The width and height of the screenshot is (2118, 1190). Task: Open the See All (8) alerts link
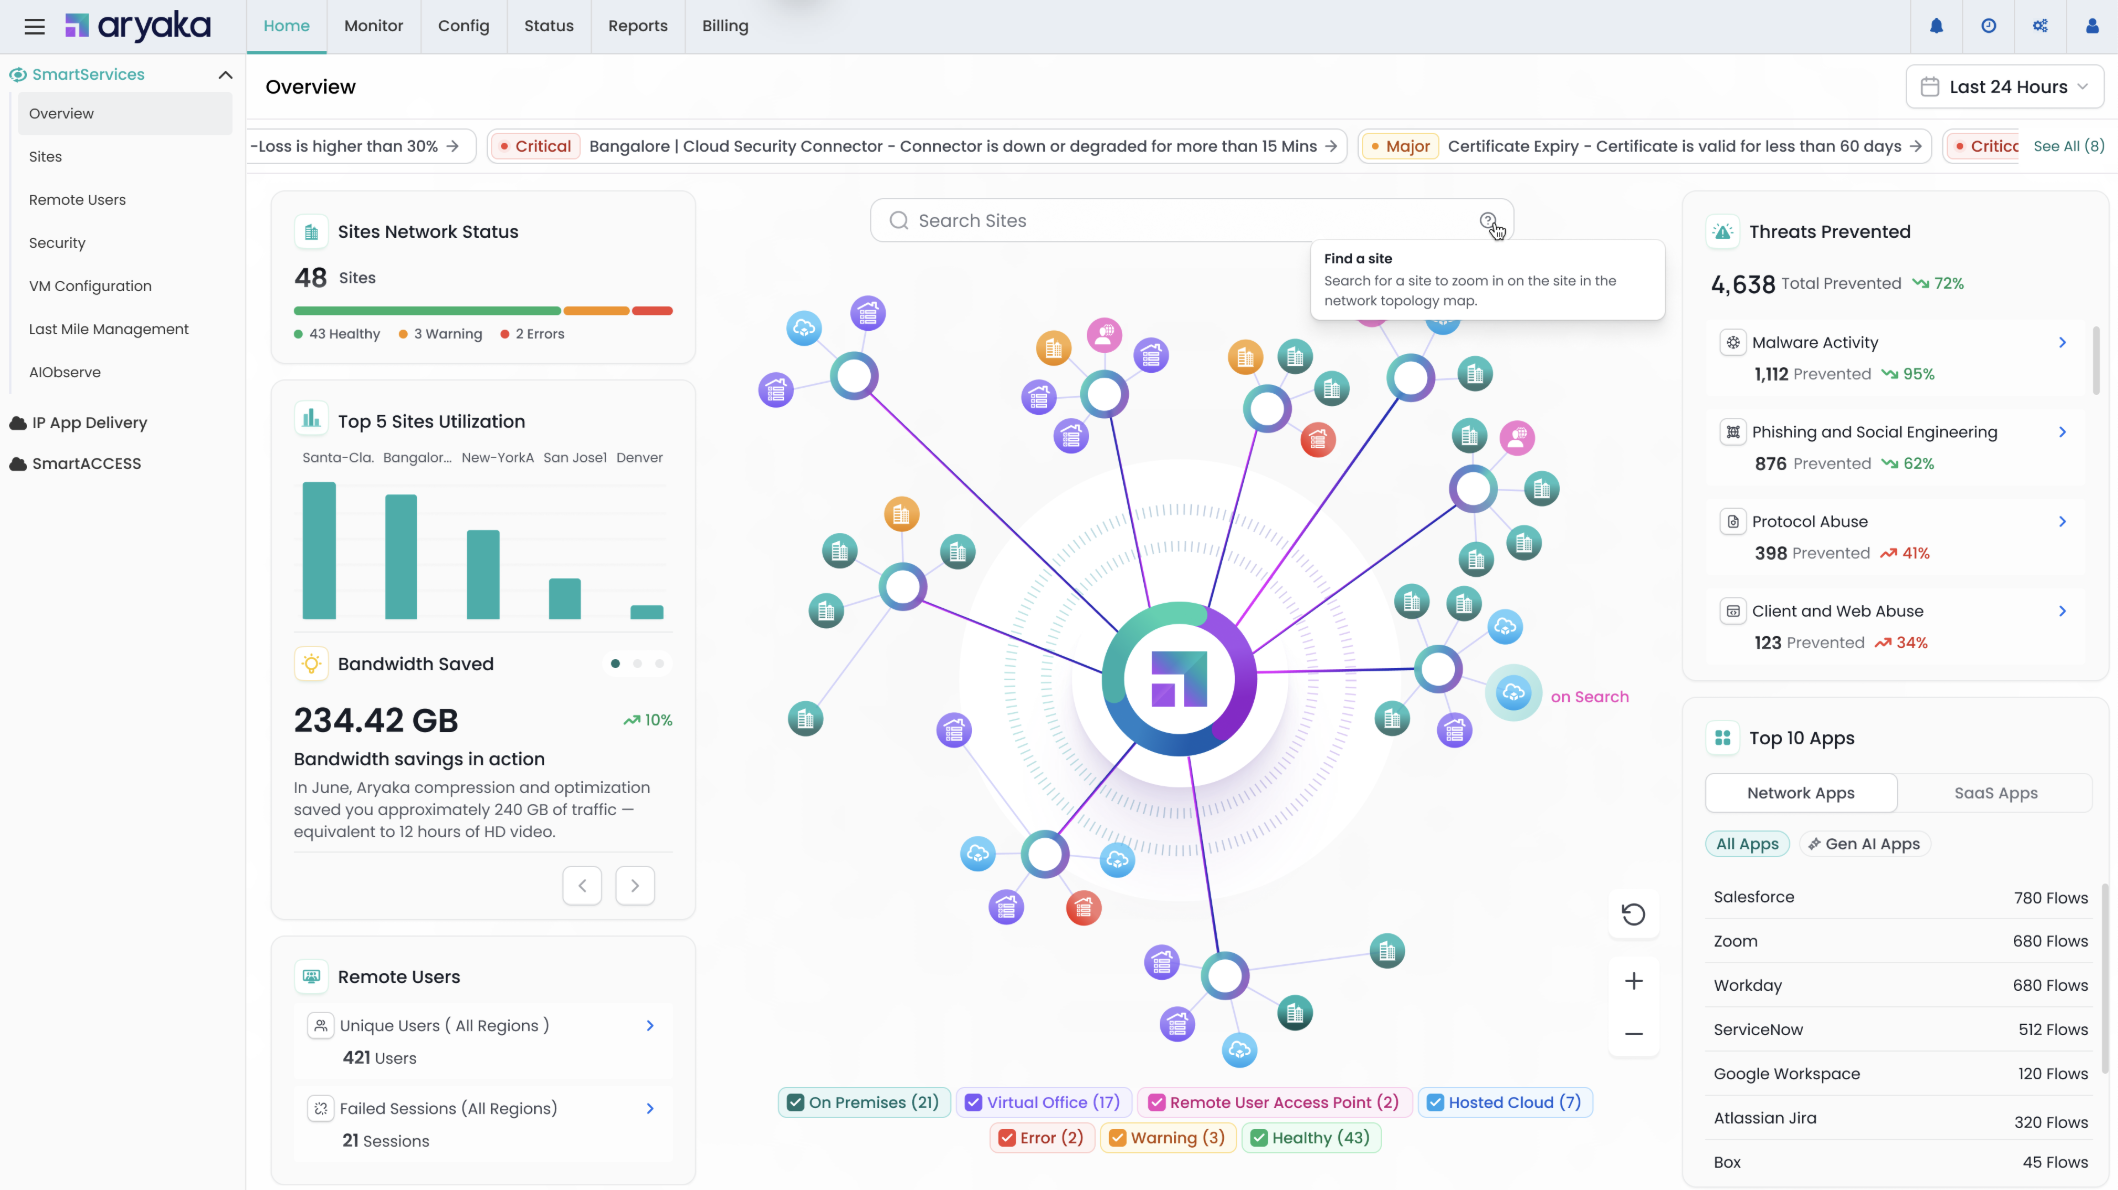tap(2069, 145)
